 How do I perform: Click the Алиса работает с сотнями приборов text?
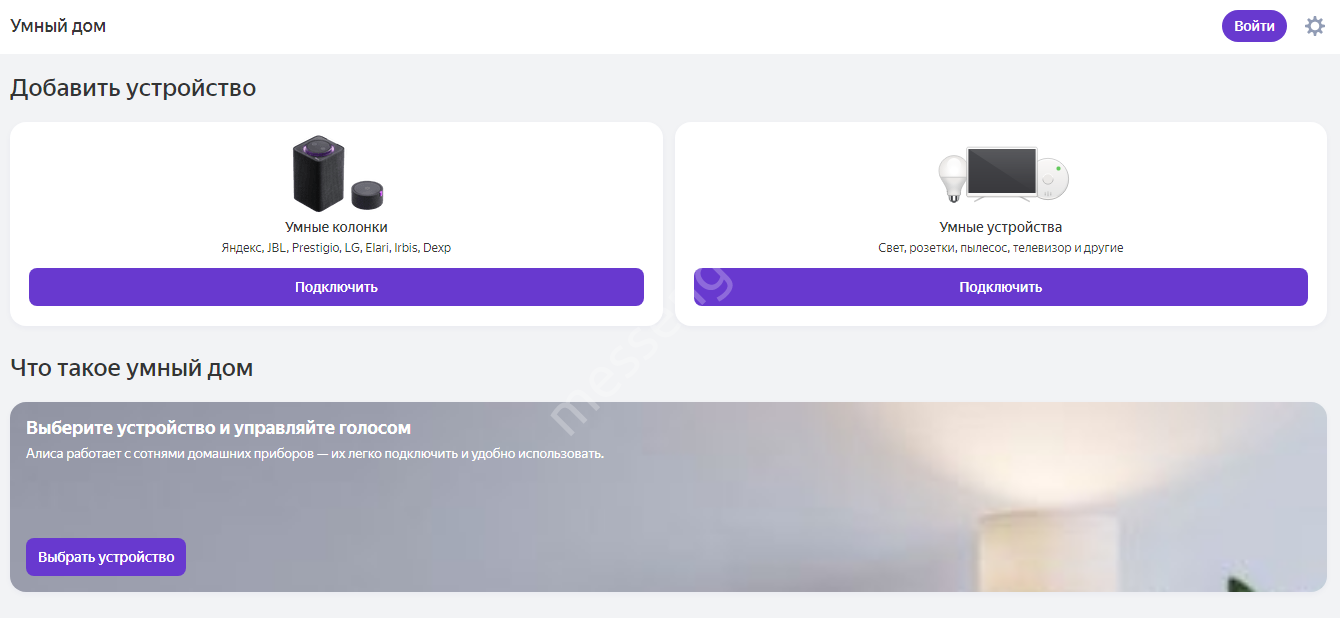315,454
